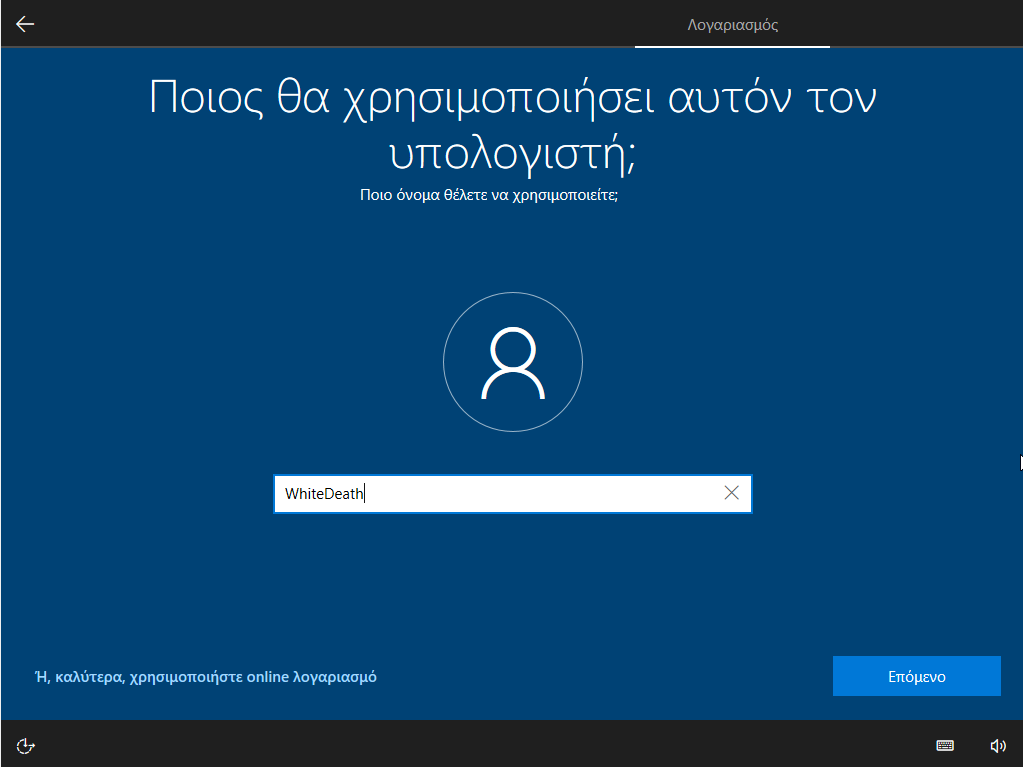Select the Λογαριασμός tab
Image resolution: width=1023 pixels, height=767 pixels.
[732, 25]
